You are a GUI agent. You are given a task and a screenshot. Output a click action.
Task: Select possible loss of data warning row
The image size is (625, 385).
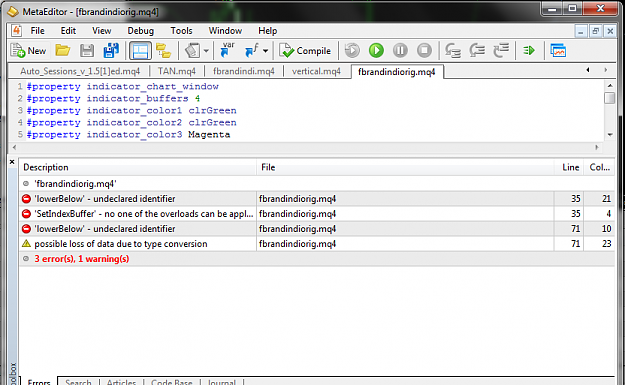[x=317, y=244]
